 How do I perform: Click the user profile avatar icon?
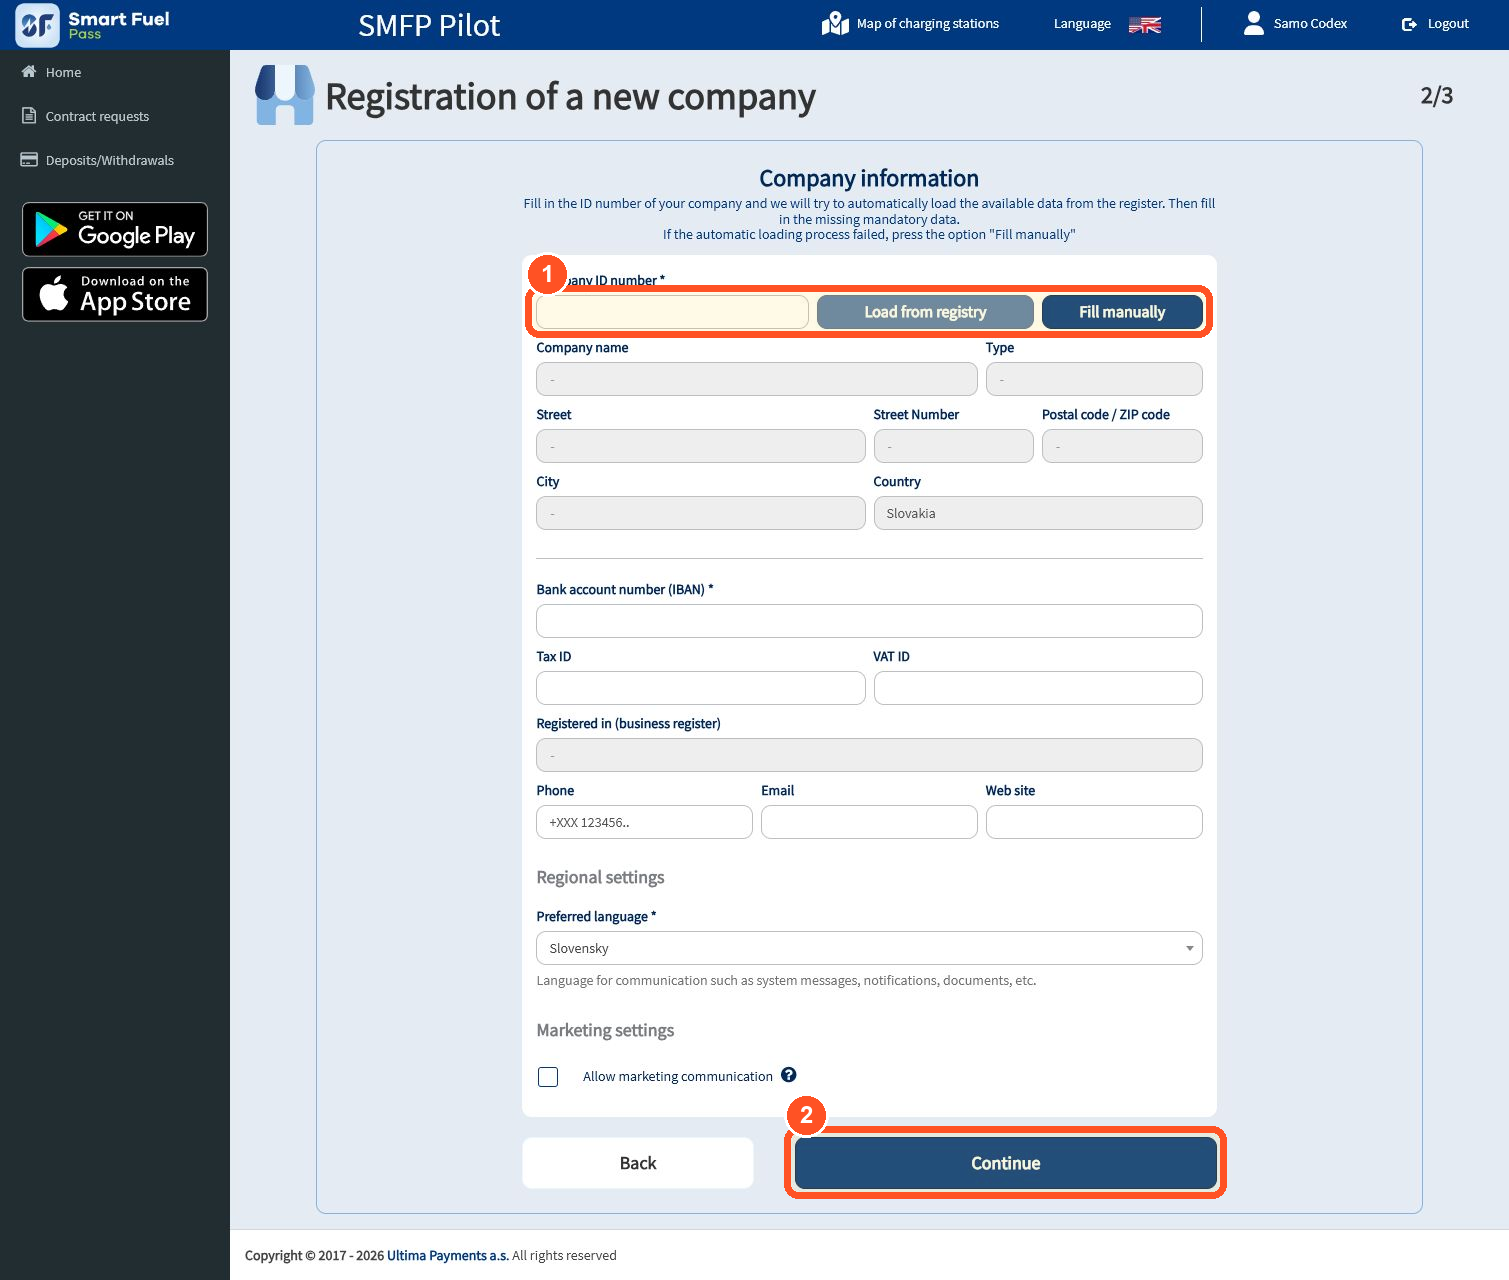(1253, 23)
